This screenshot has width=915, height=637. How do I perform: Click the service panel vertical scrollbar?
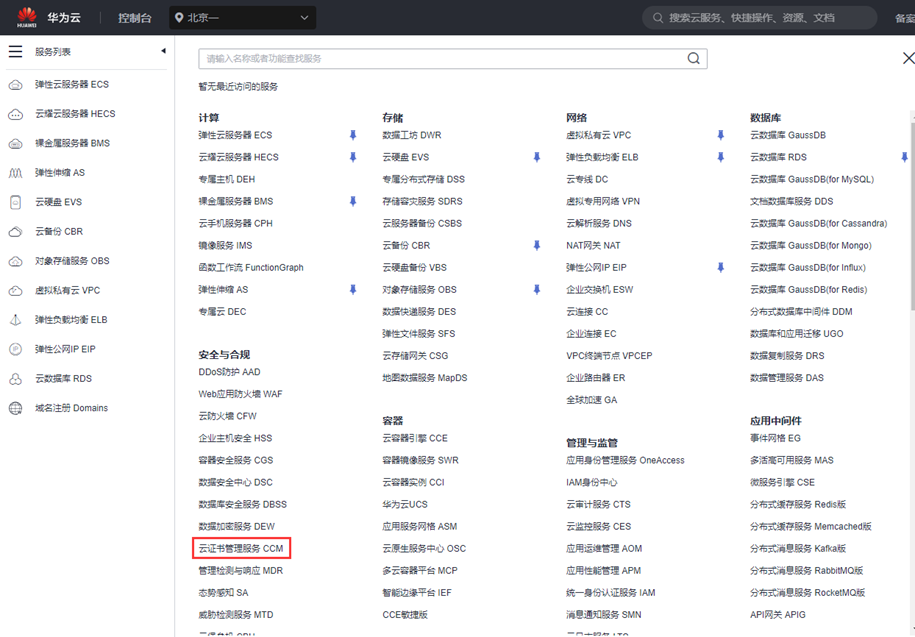911,216
